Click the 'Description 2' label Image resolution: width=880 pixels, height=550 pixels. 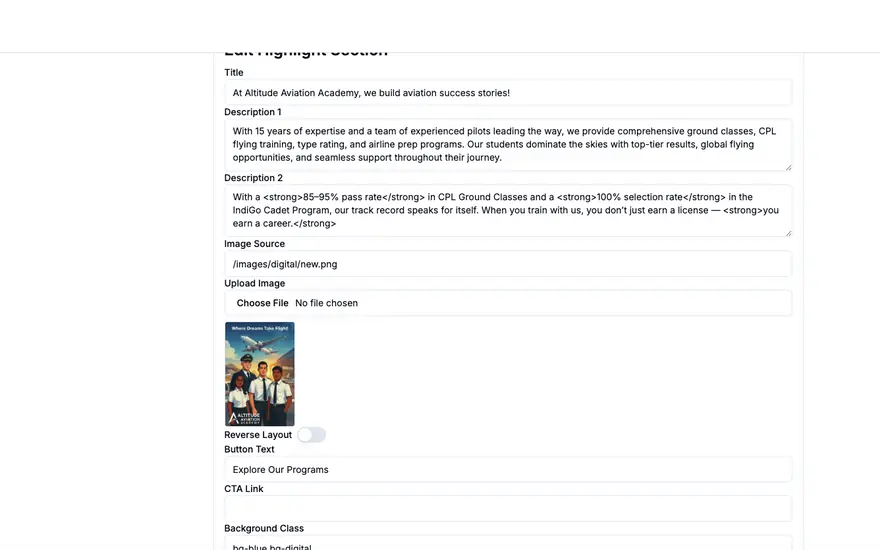click(x=254, y=178)
